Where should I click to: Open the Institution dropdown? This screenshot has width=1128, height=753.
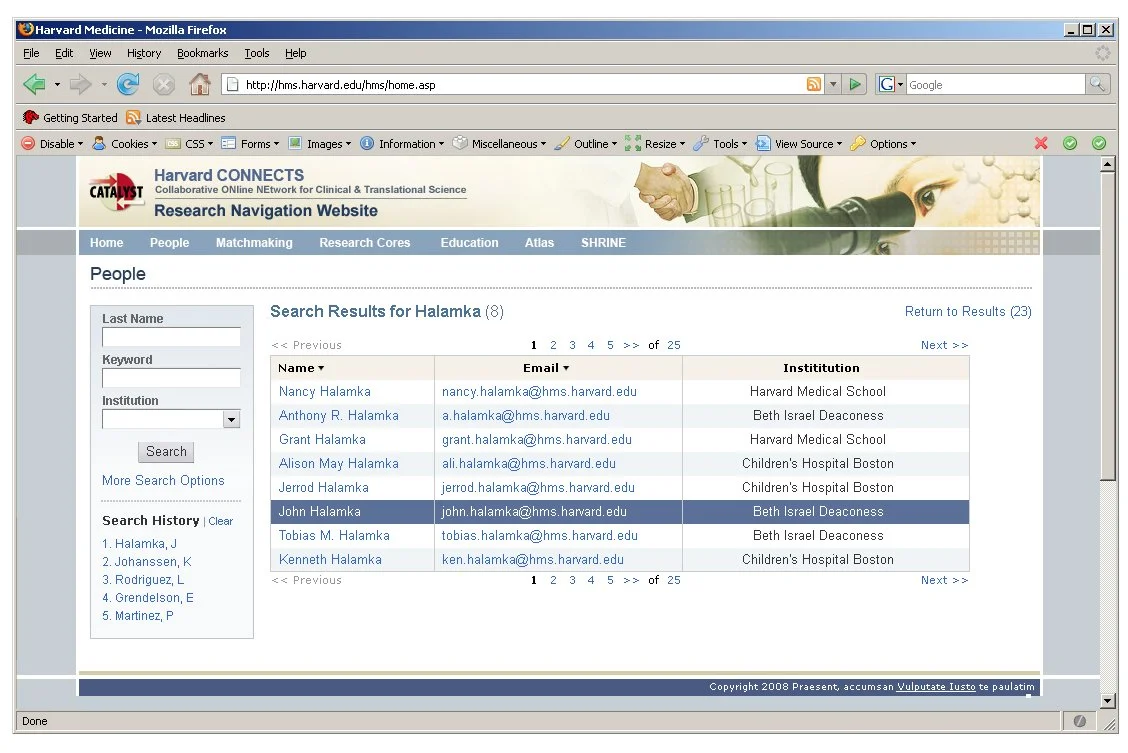point(231,419)
